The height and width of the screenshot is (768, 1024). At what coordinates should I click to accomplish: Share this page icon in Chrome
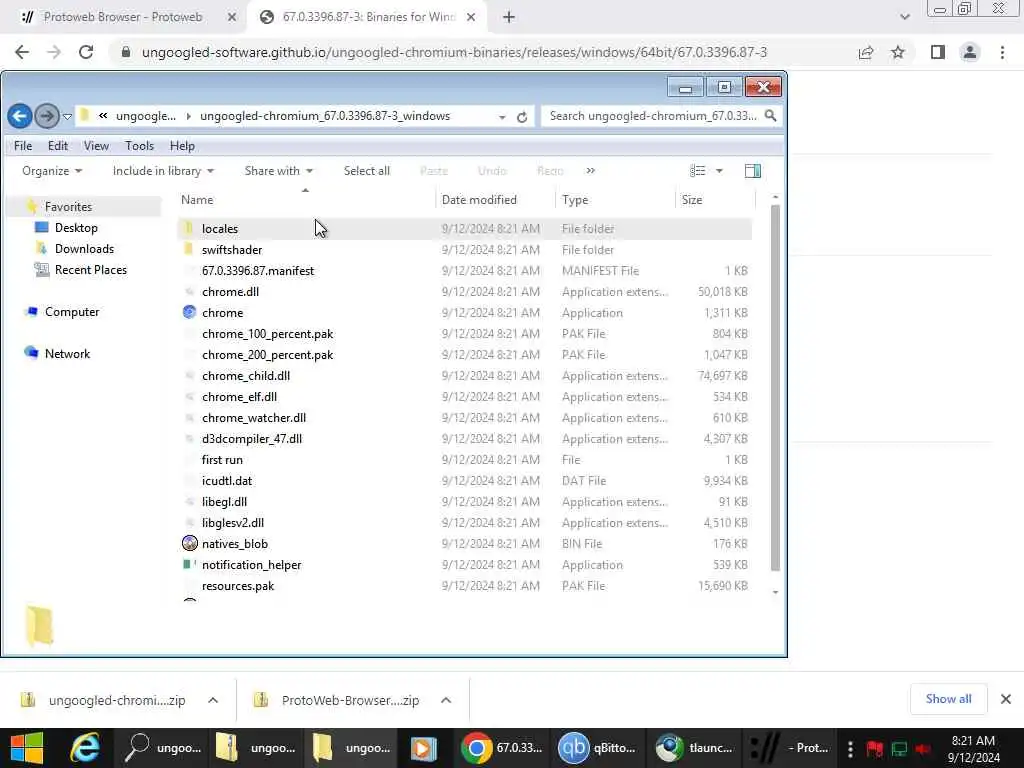(x=866, y=52)
